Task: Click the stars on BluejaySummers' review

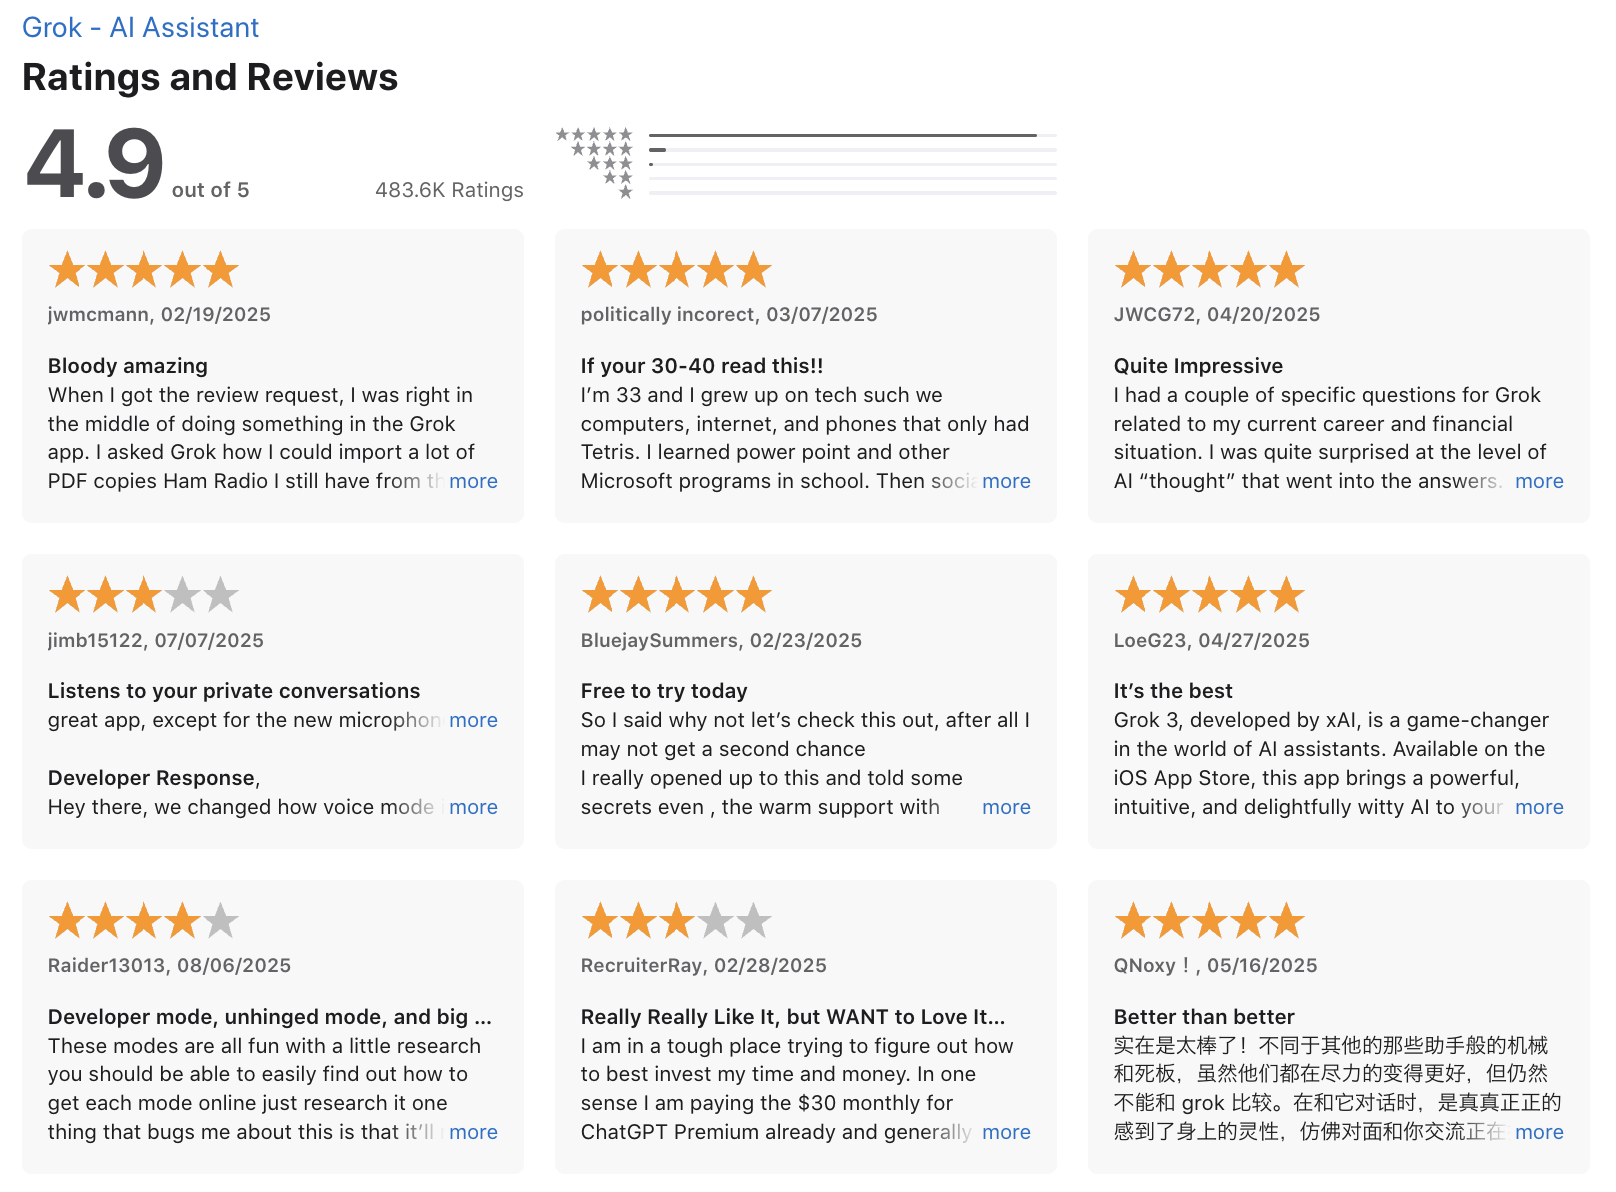Action: (x=676, y=594)
